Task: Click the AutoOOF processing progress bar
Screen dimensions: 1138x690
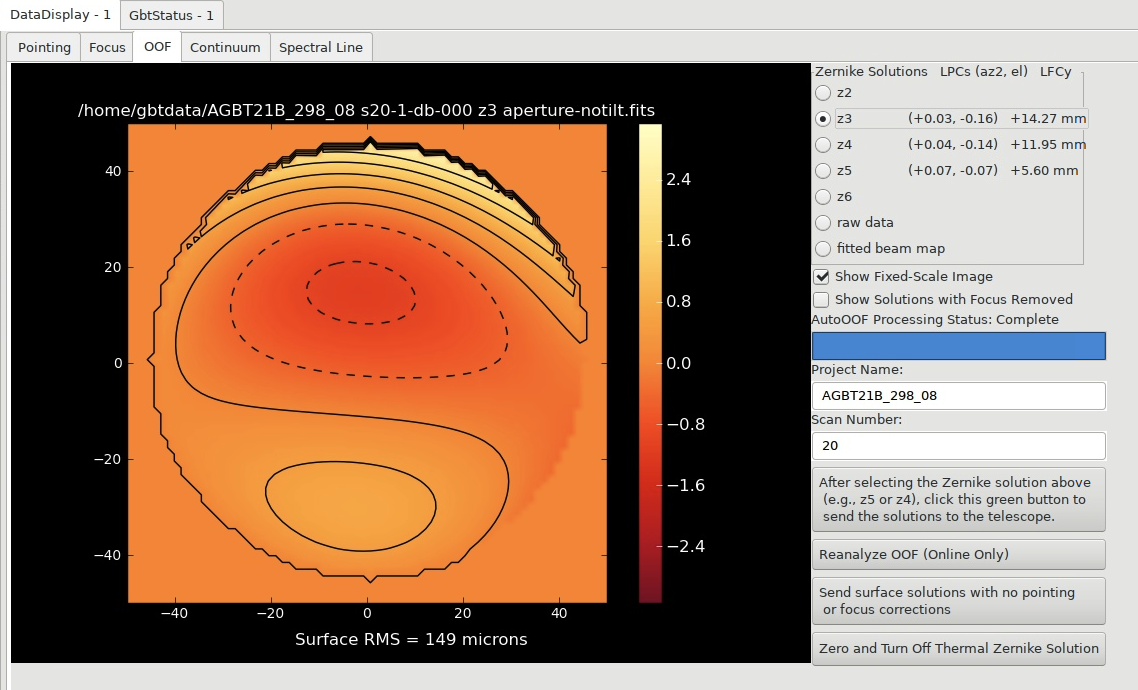Action: coord(958,346)
